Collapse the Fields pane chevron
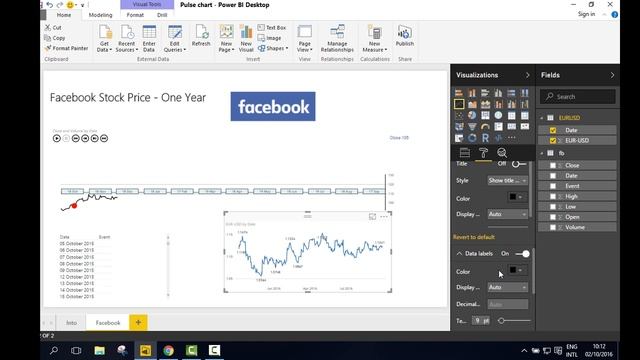 pos(612,75)
